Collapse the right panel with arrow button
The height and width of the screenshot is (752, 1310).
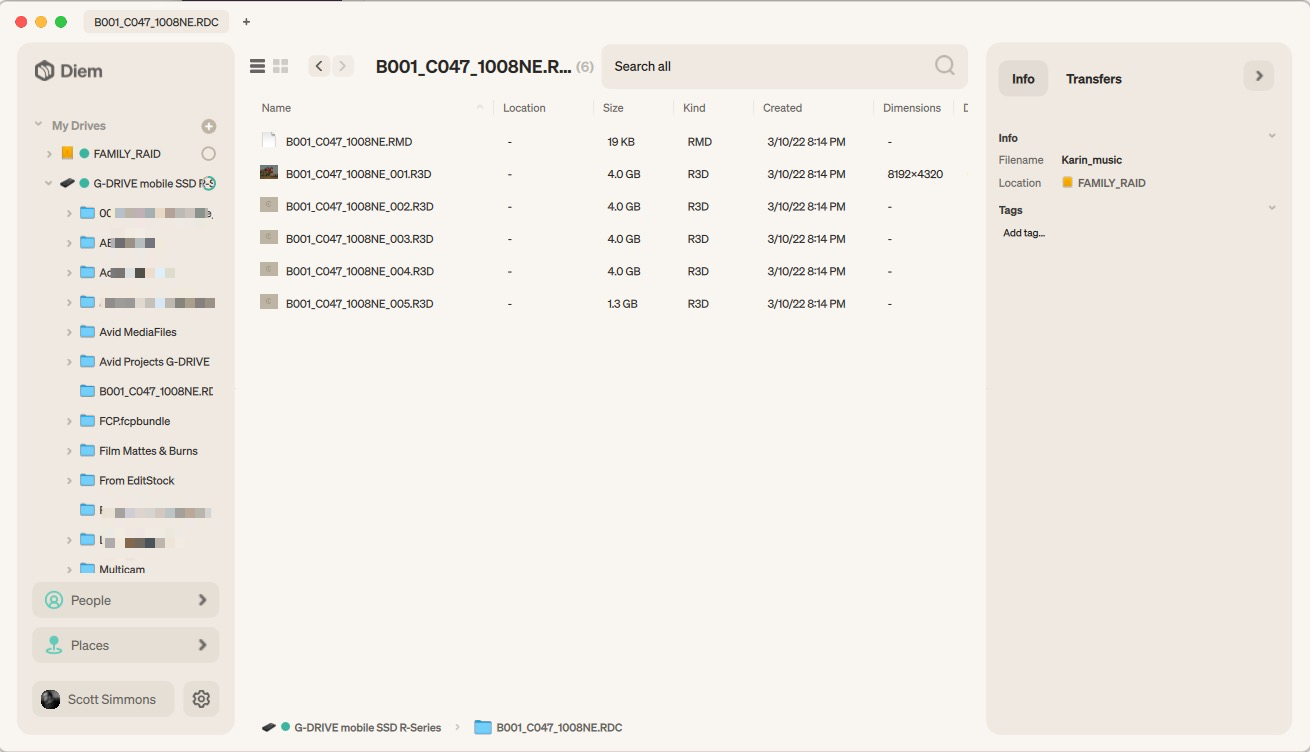coord(1259,76)
